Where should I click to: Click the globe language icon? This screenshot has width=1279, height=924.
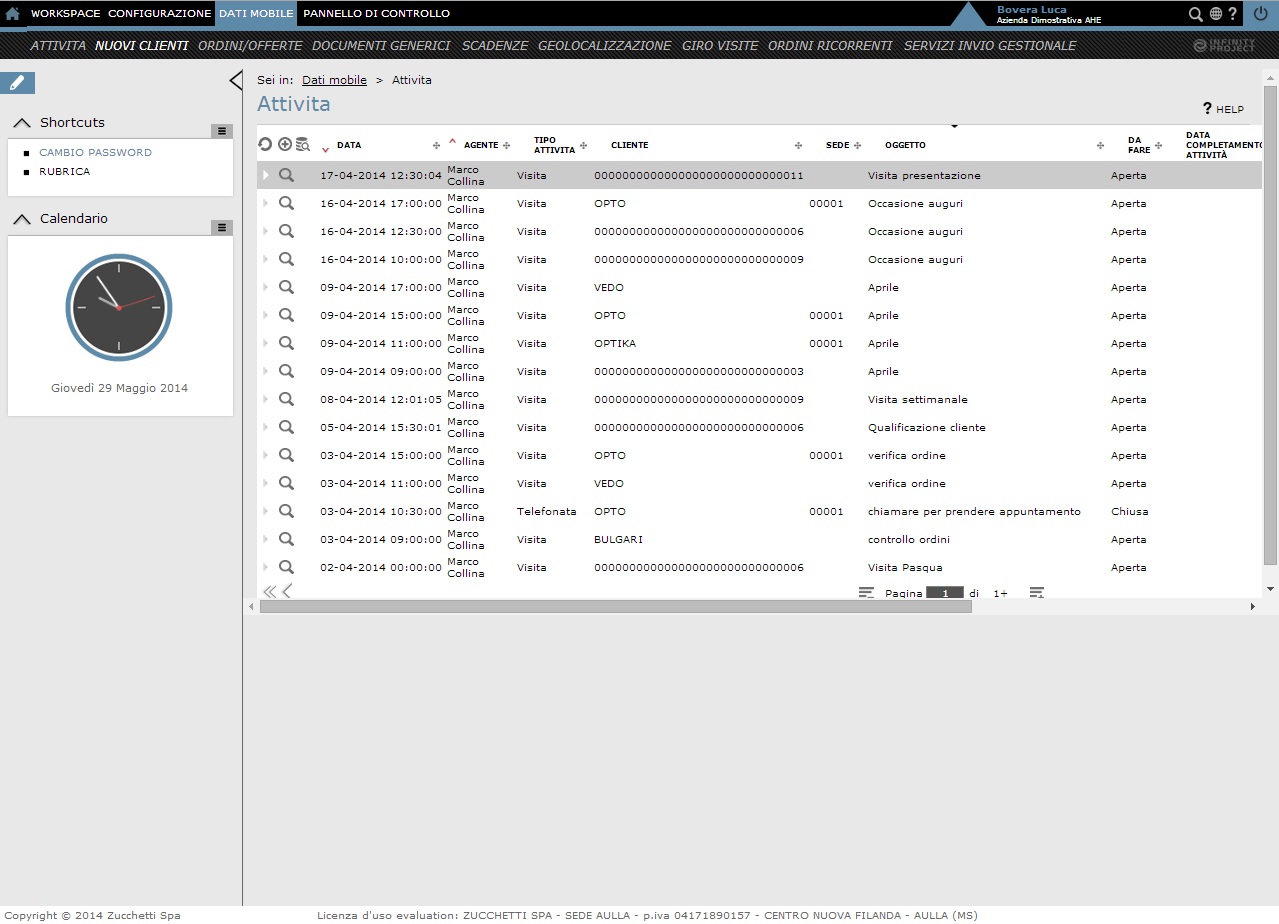point(1216,14)
